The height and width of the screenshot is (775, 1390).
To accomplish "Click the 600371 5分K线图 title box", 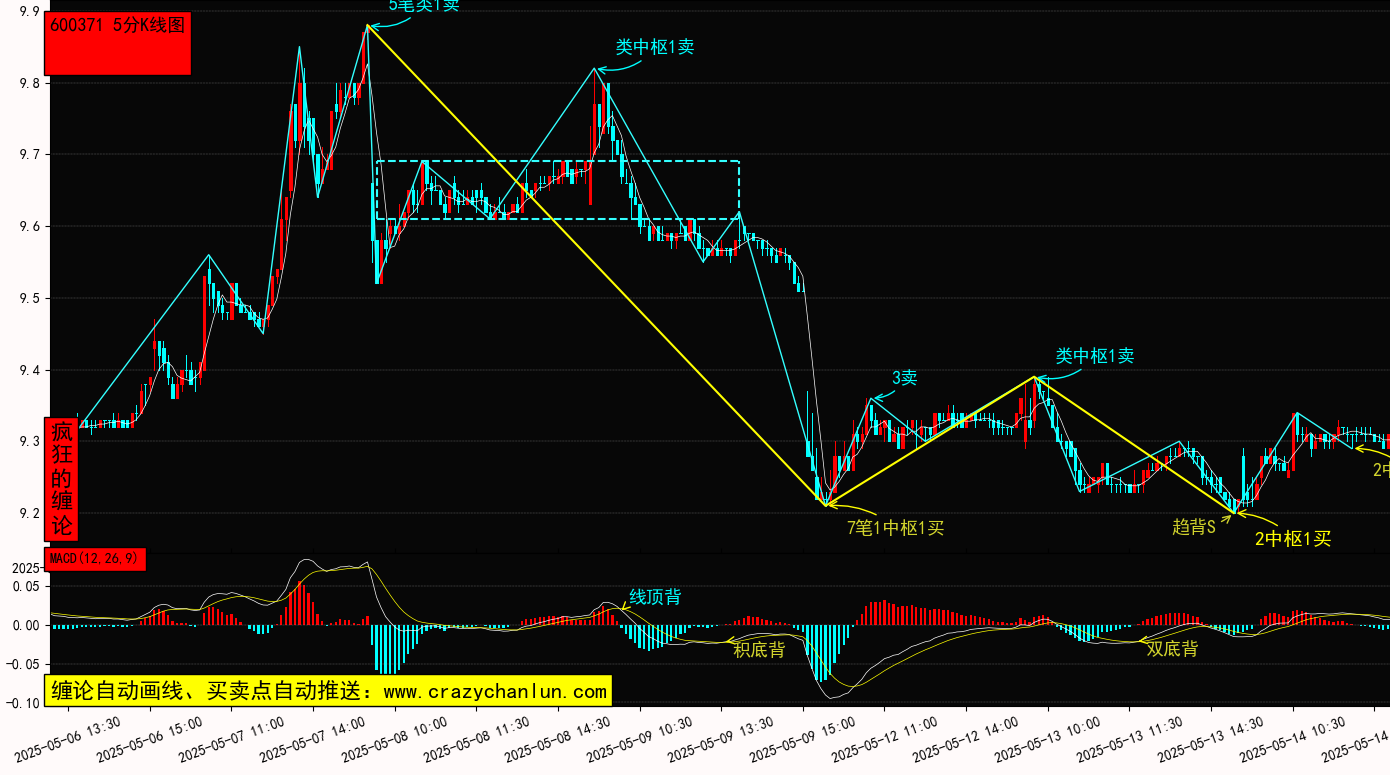I will coord(118,45).
